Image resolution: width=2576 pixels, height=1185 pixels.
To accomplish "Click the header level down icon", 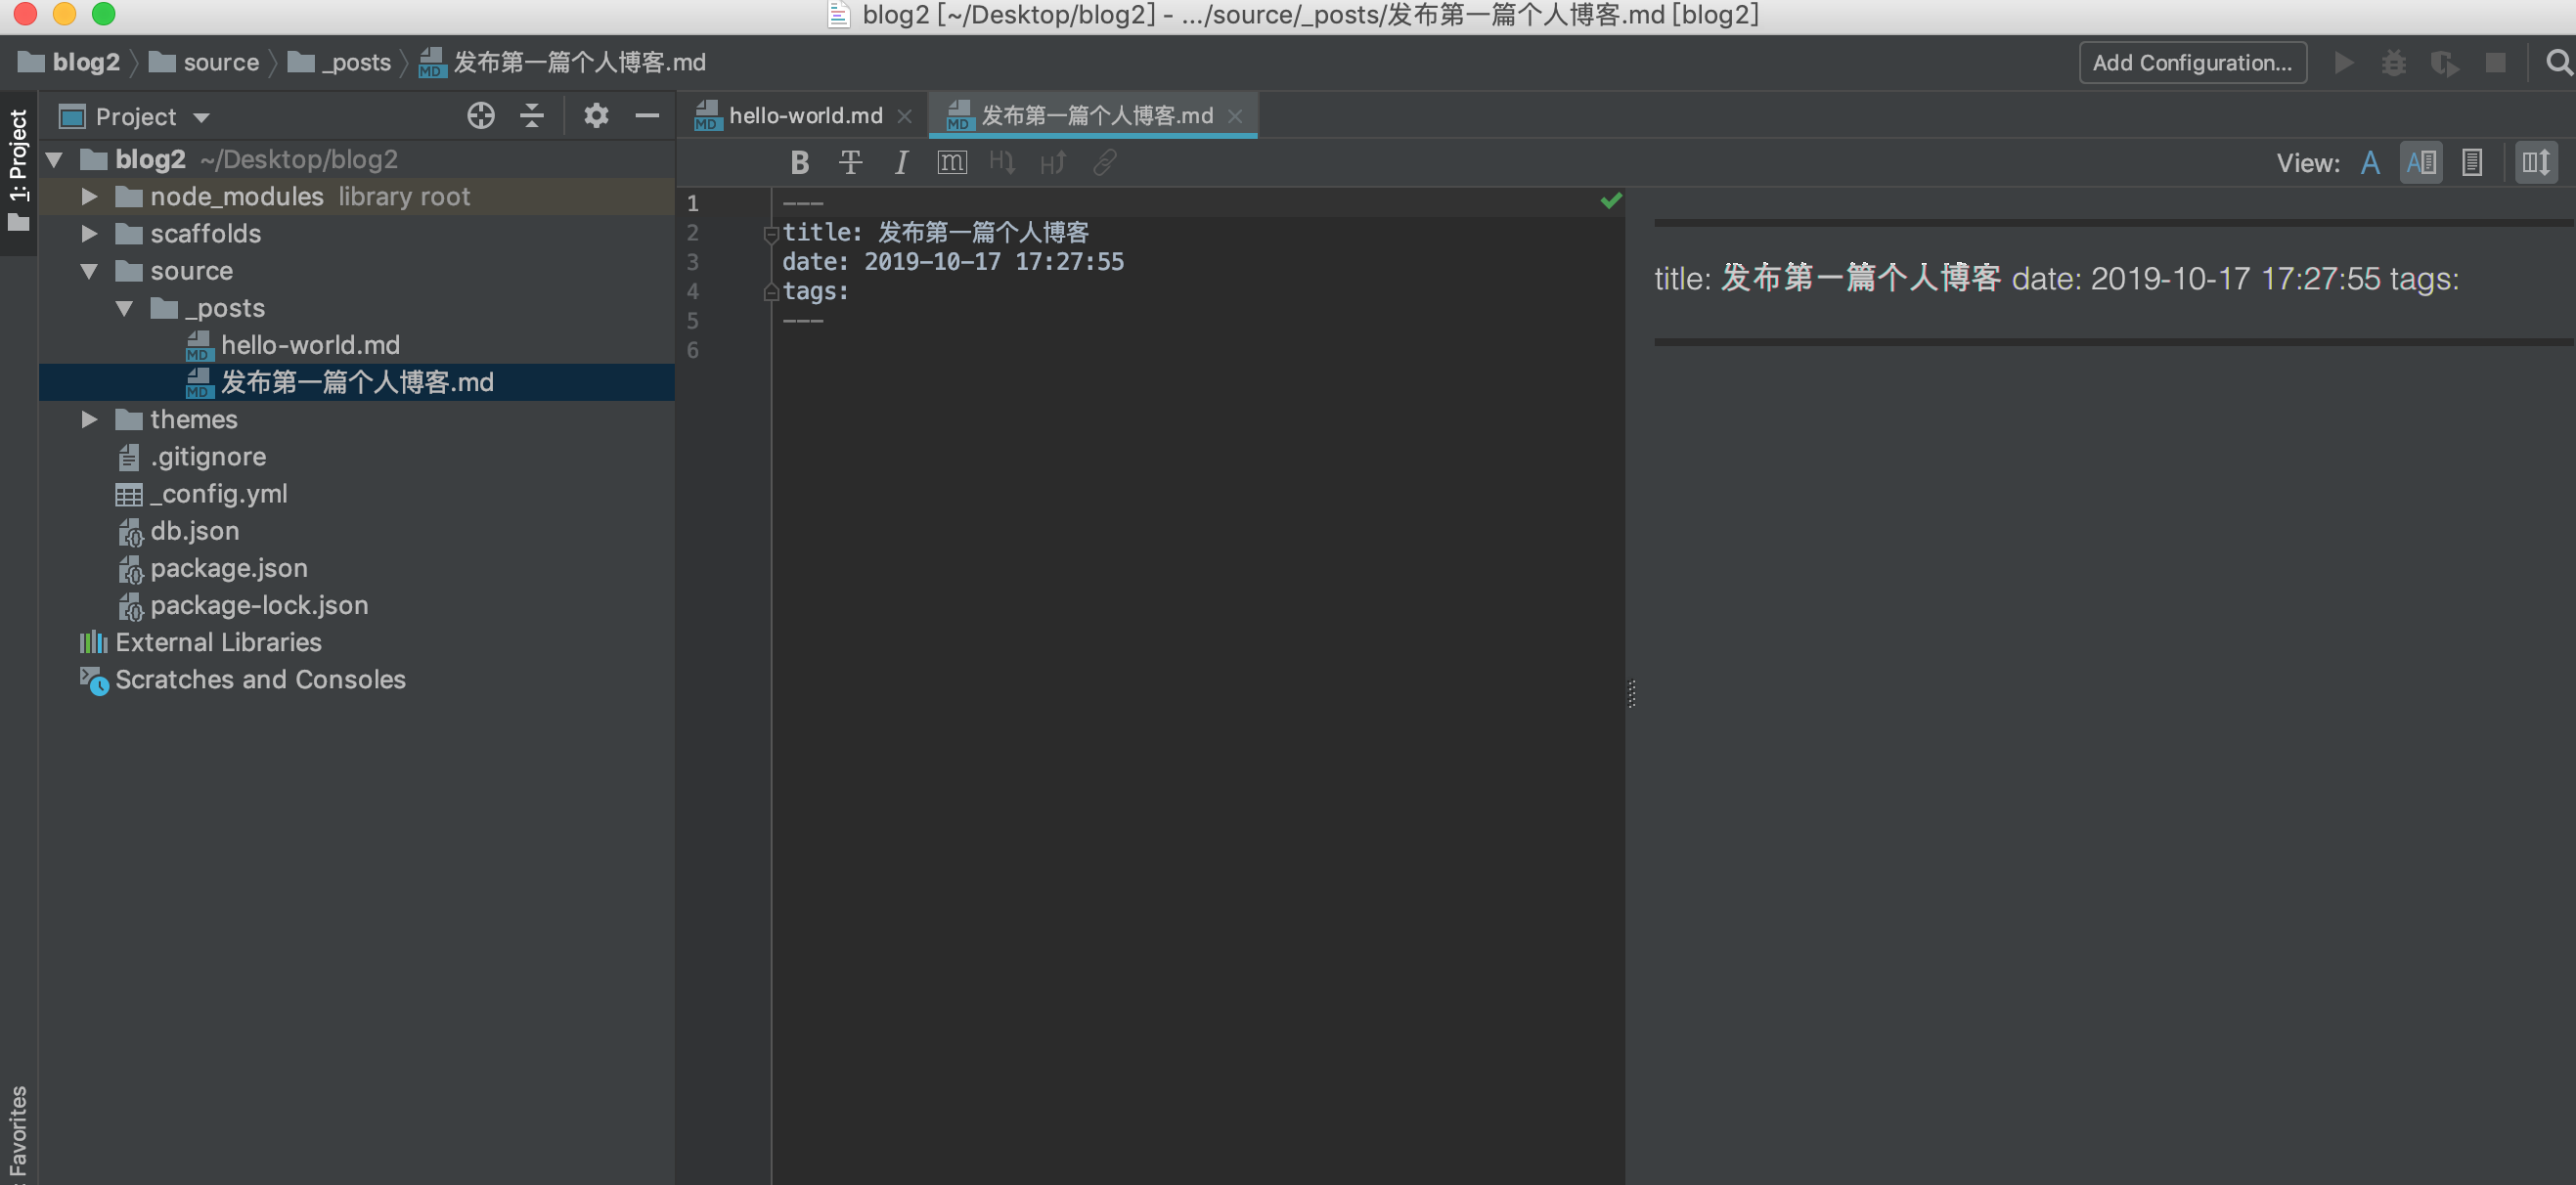I will (x=1002, y=162).
